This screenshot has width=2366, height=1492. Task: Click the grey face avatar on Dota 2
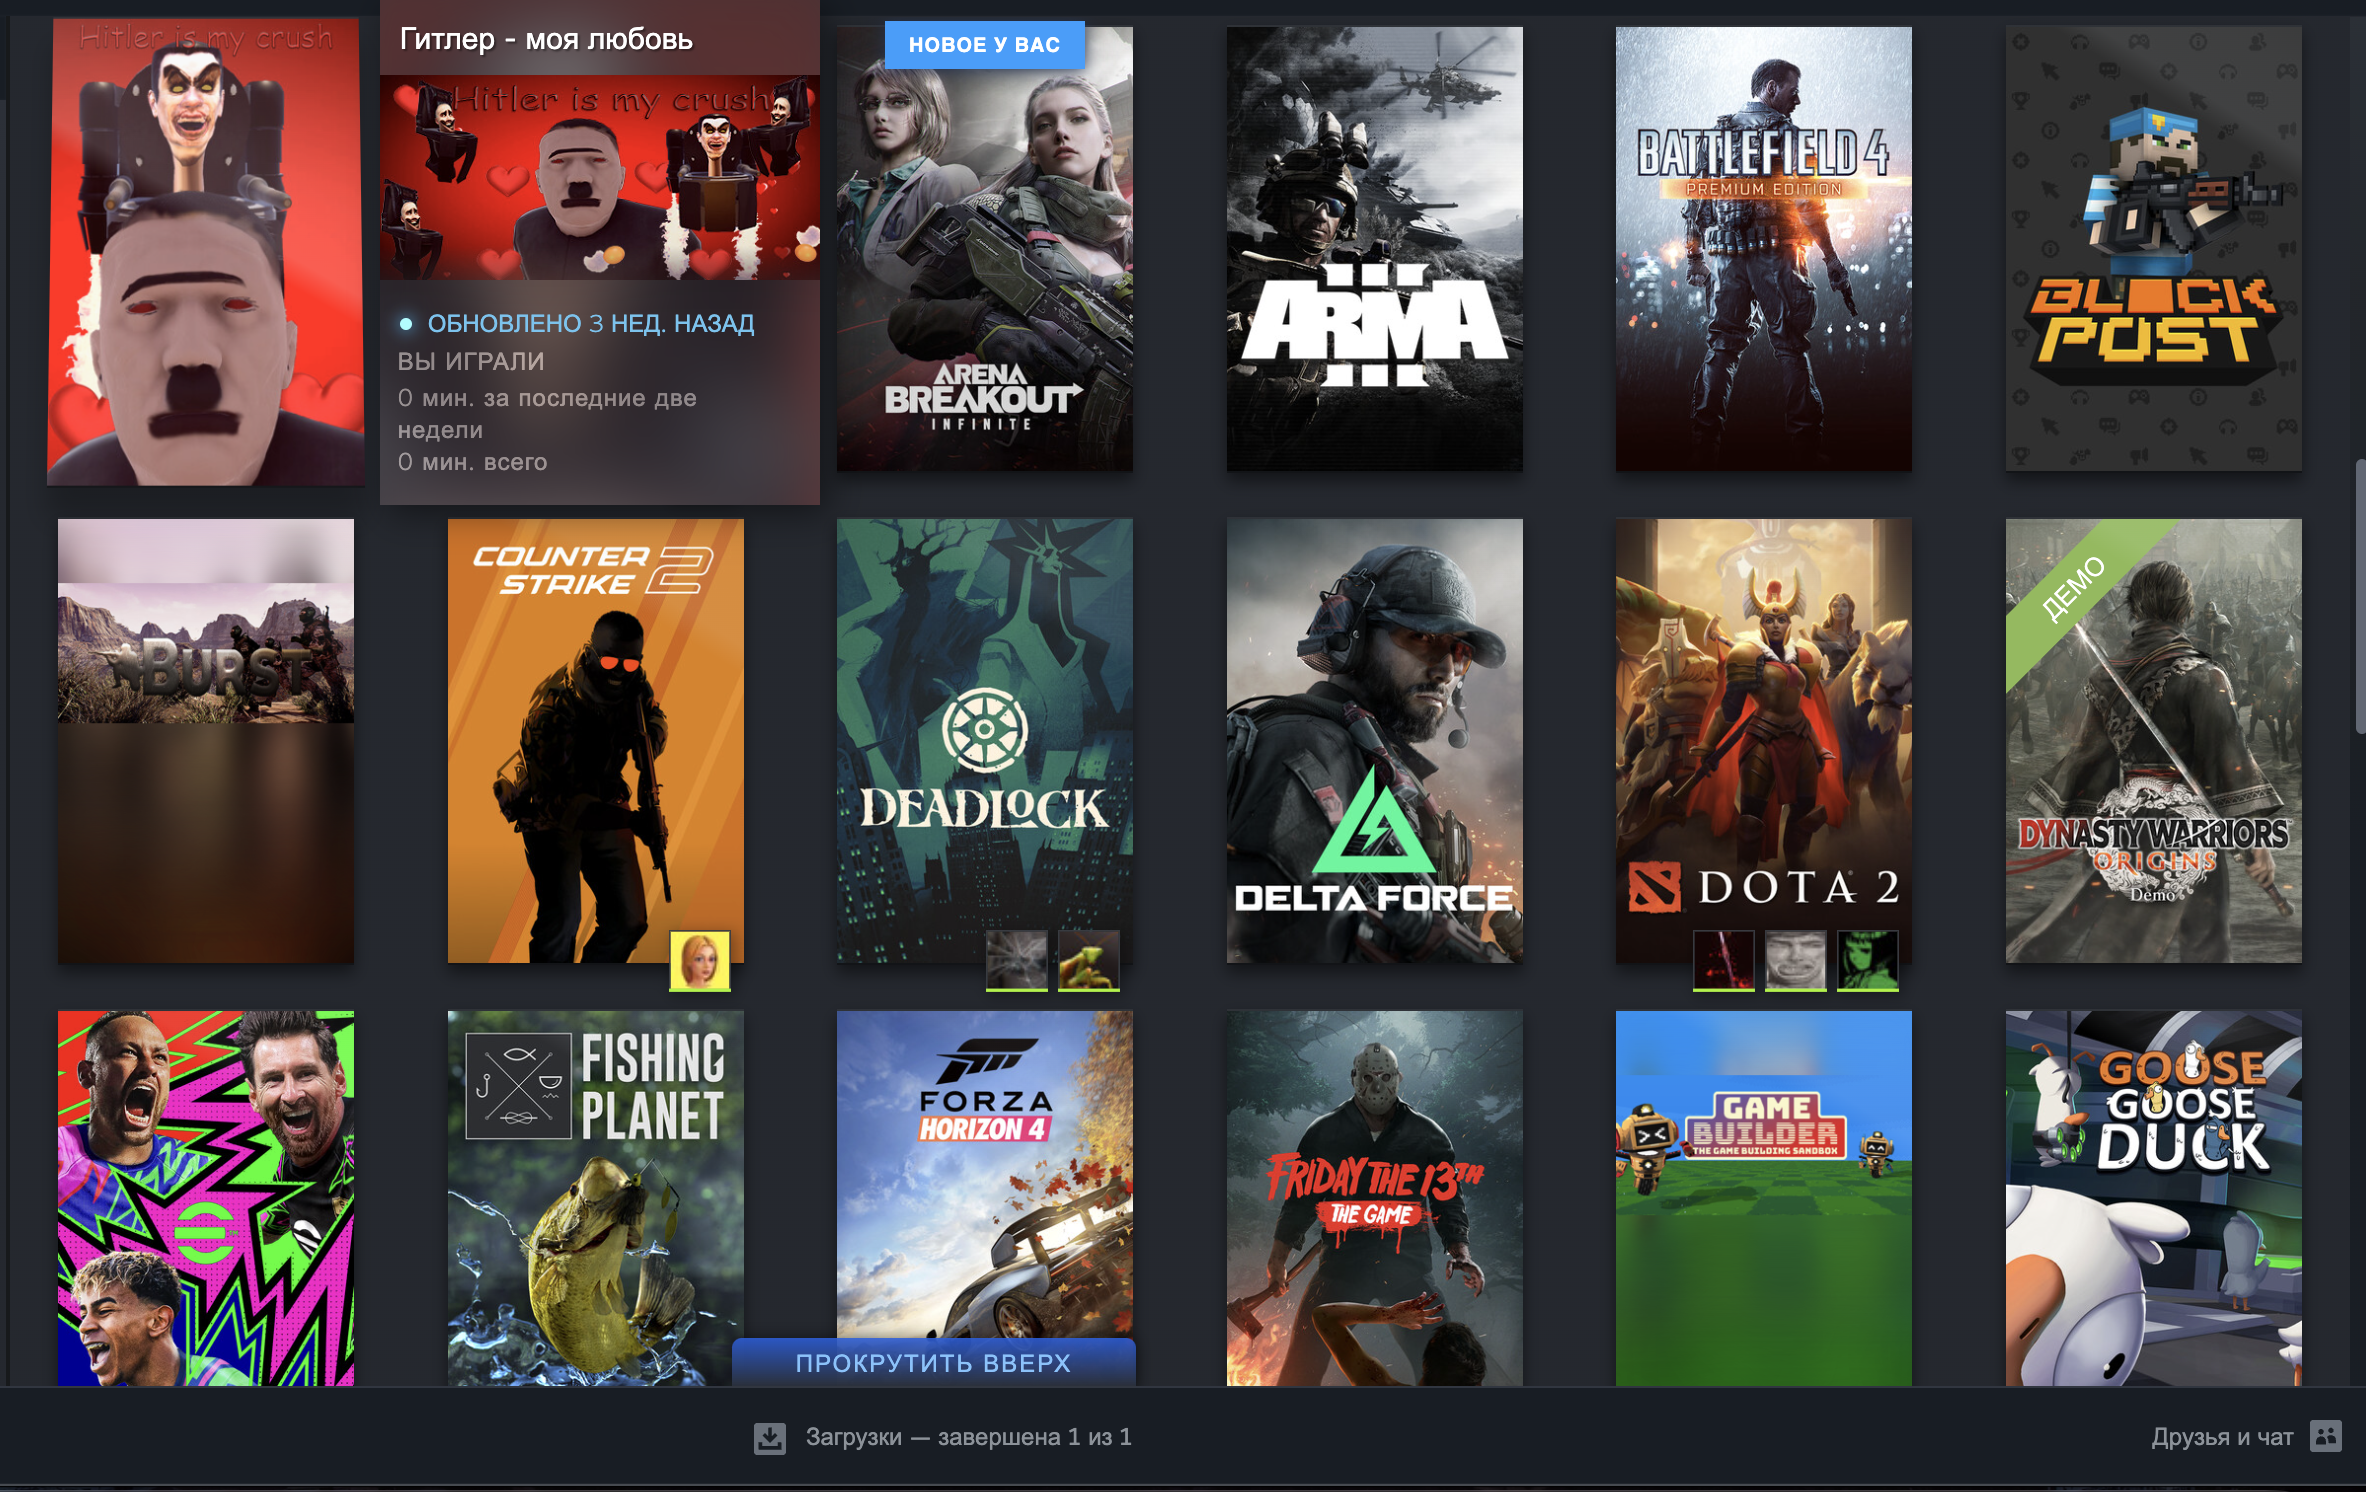click(x=1795, y=961)
